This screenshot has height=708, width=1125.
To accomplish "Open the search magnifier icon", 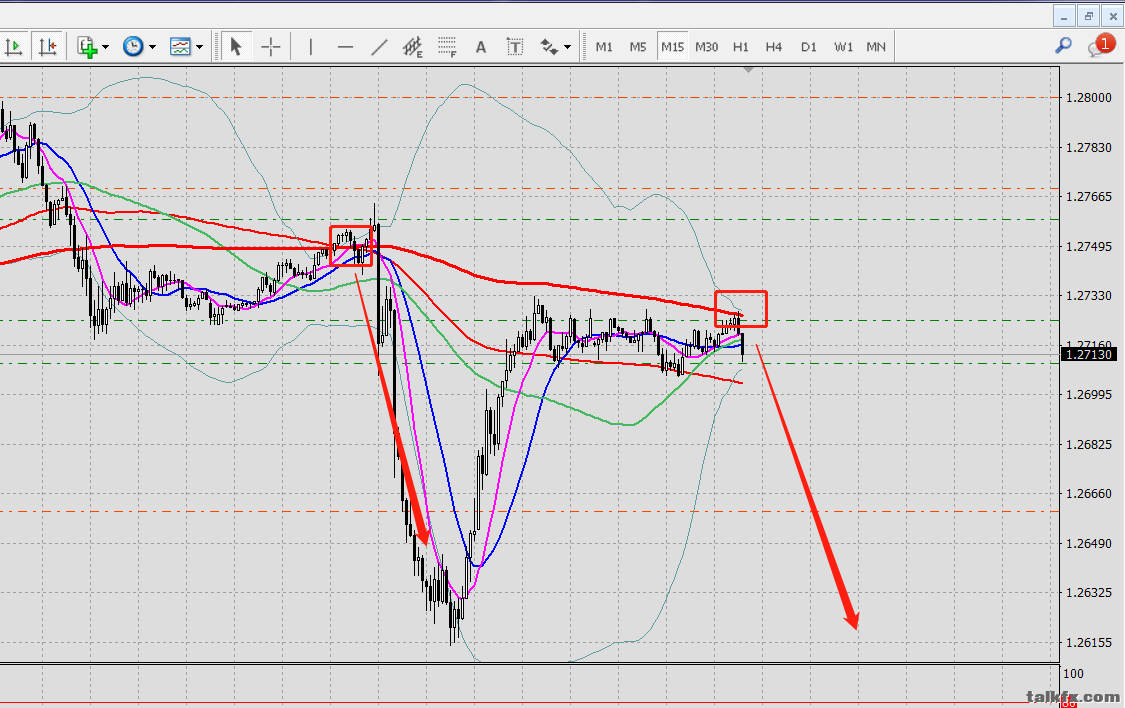I will point(1064,45).
